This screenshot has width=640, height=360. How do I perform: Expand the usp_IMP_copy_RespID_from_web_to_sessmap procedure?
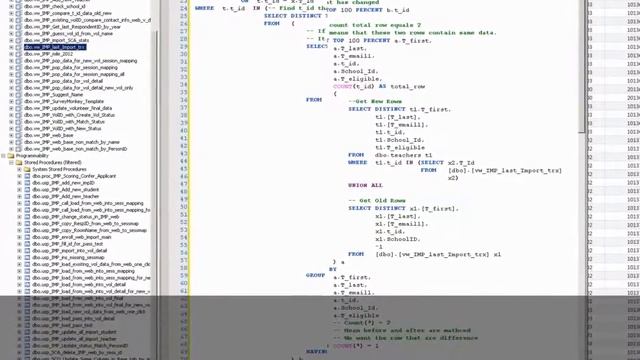click(x=19, y=224)
